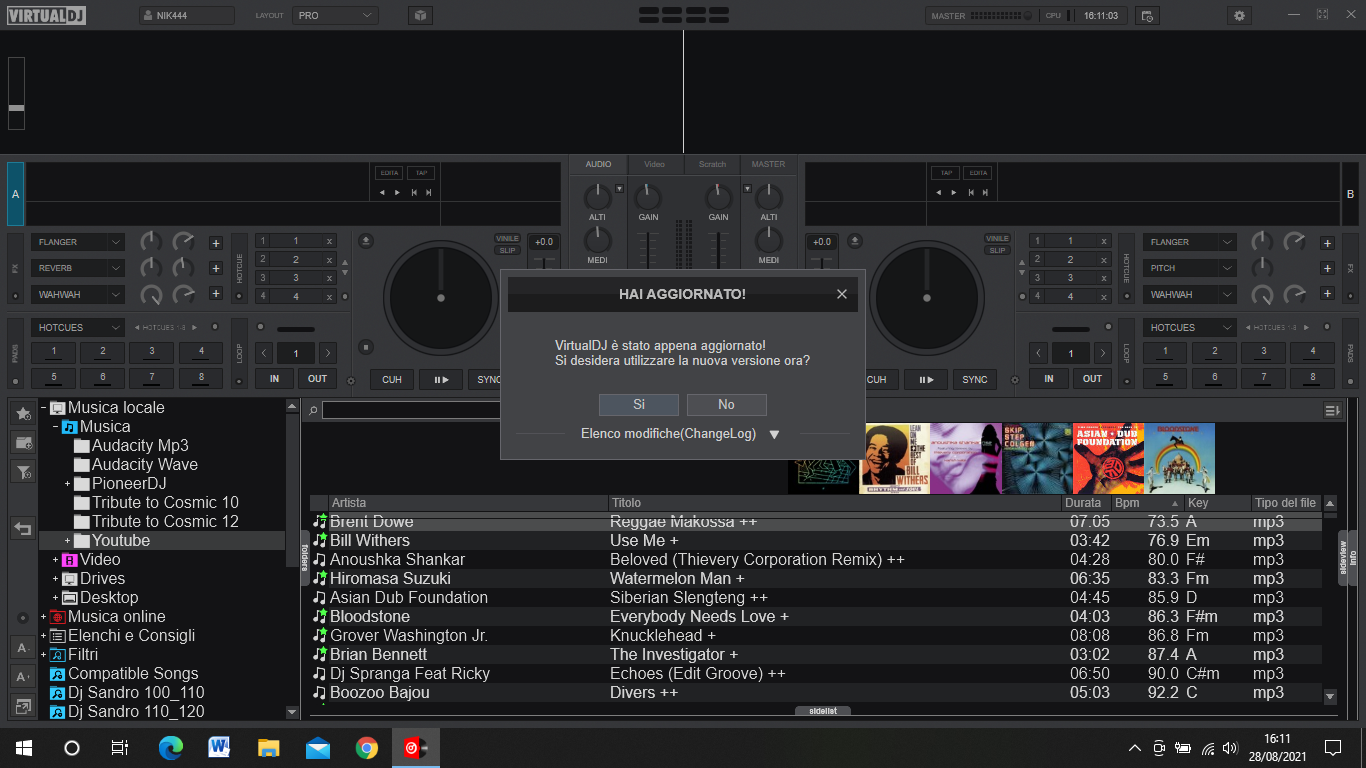
Task: Click the add filter folder icon in browser sidebar
Action: click(23, 472)
